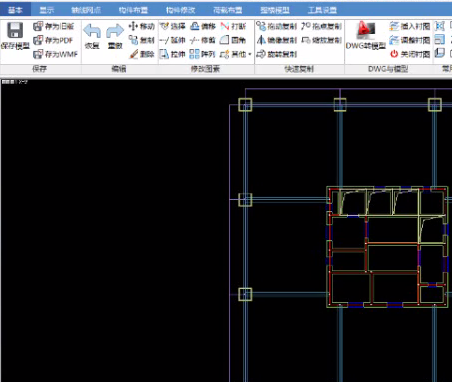Open the 阵列 array tool
This screenshot has width=452, height=382.
[x=203, y=54]
